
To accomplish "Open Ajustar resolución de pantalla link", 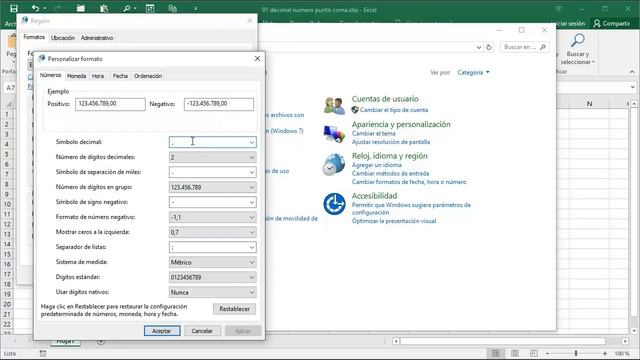I will [391, 142].
